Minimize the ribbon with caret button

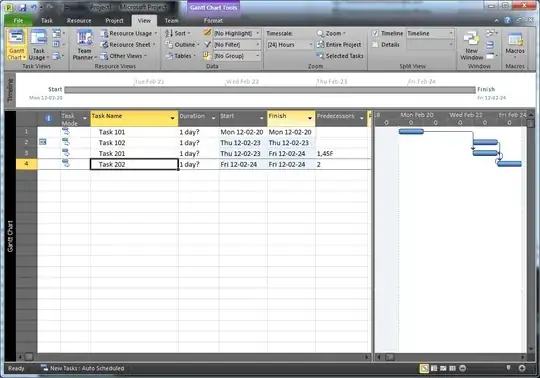[x=496, y=21]
